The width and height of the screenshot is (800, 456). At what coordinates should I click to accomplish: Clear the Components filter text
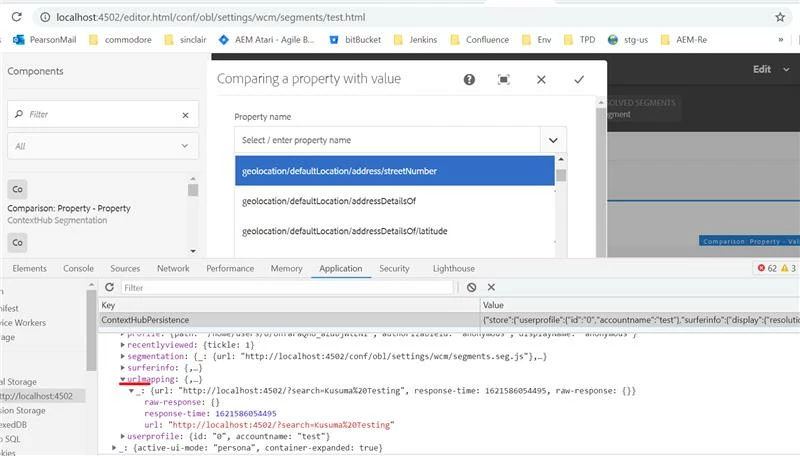point(185,115)
